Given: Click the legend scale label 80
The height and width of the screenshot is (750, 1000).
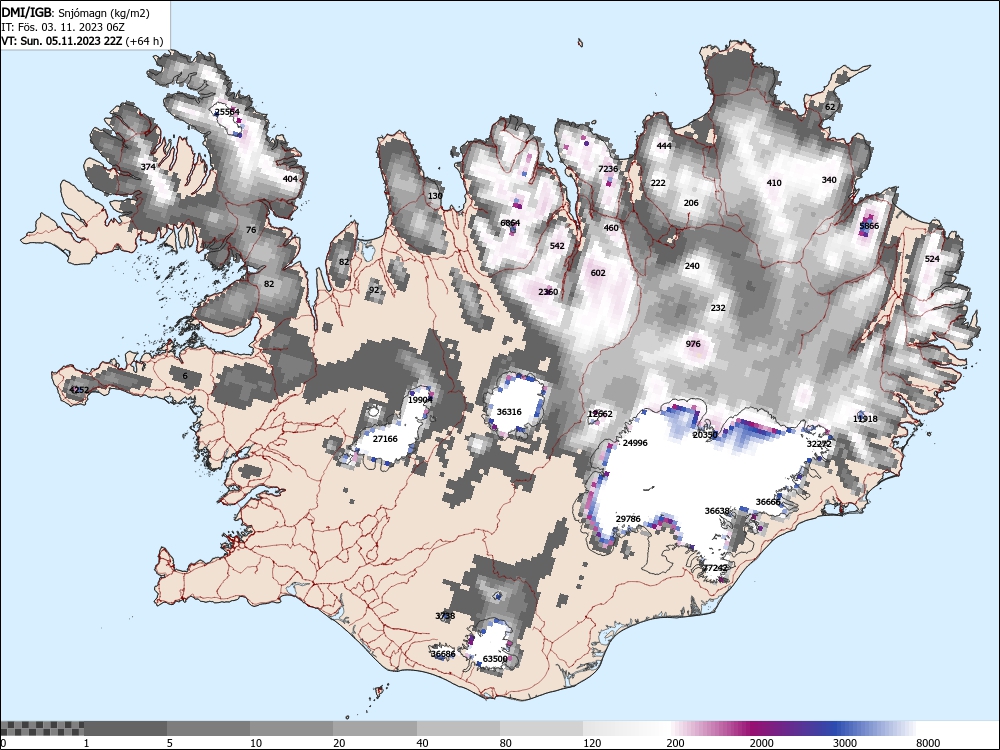Looking at the screenshot, I should click(x=506, y=743).
